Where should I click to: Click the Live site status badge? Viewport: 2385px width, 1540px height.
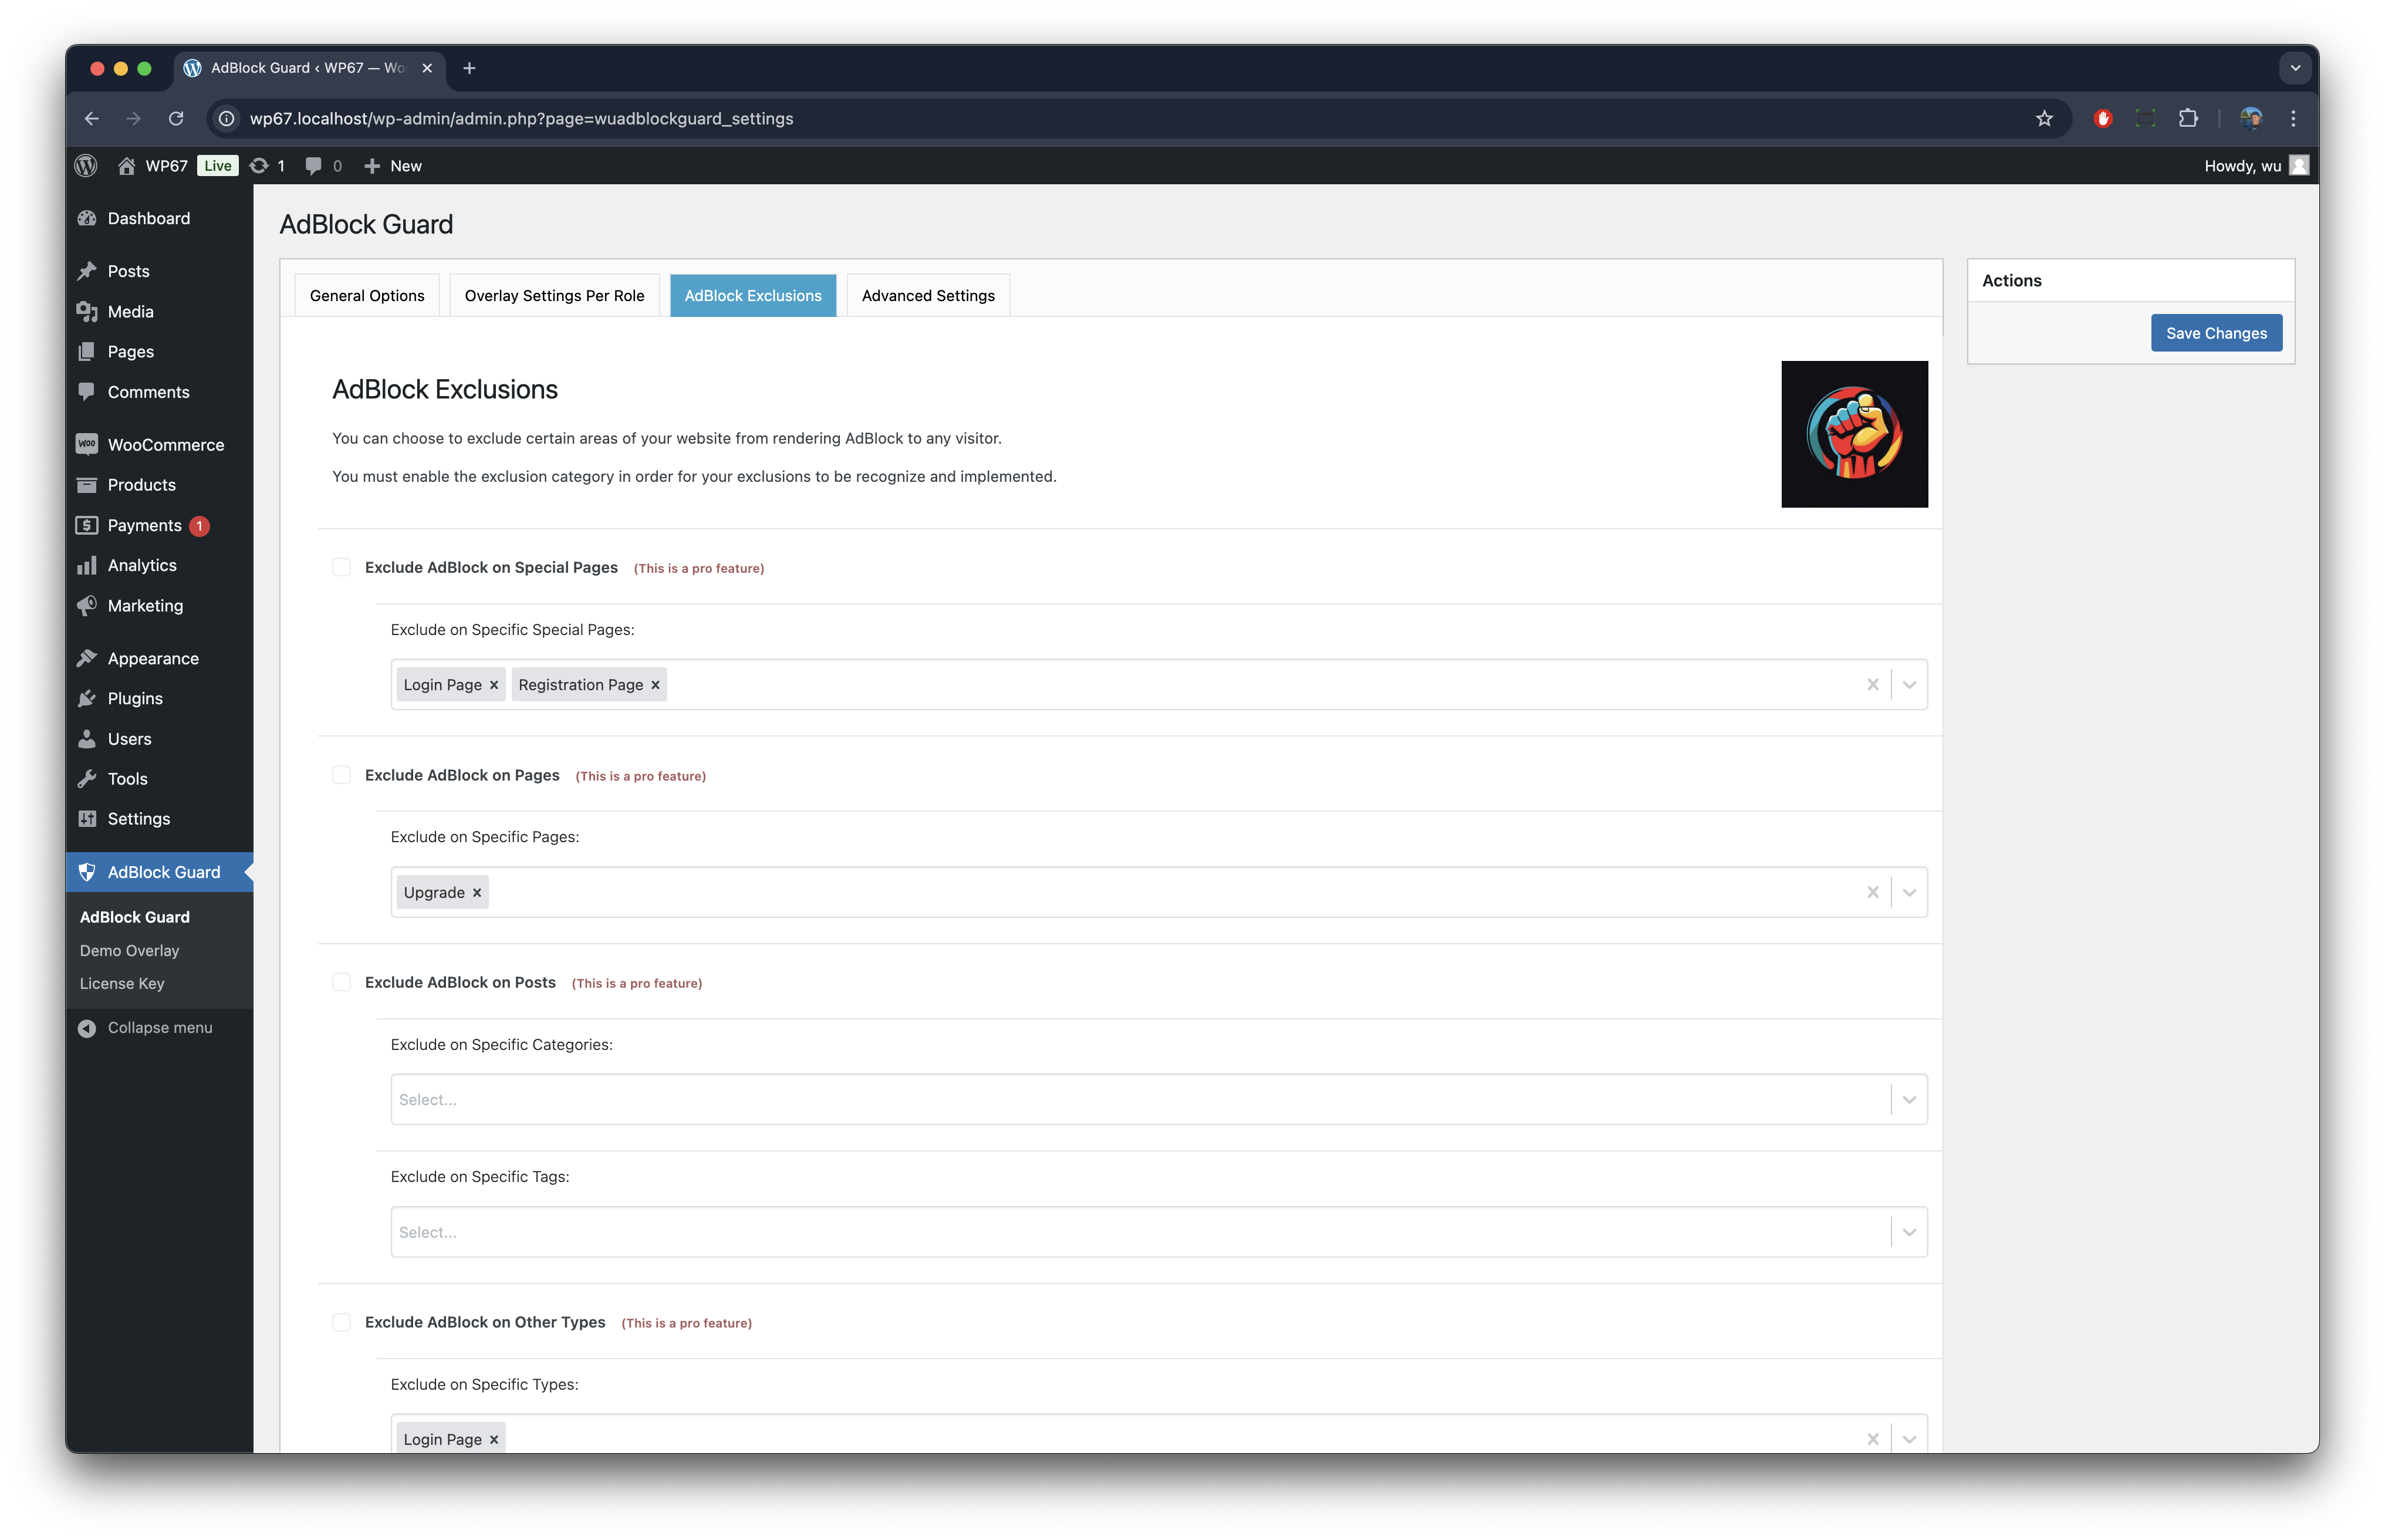pos(217,166)
